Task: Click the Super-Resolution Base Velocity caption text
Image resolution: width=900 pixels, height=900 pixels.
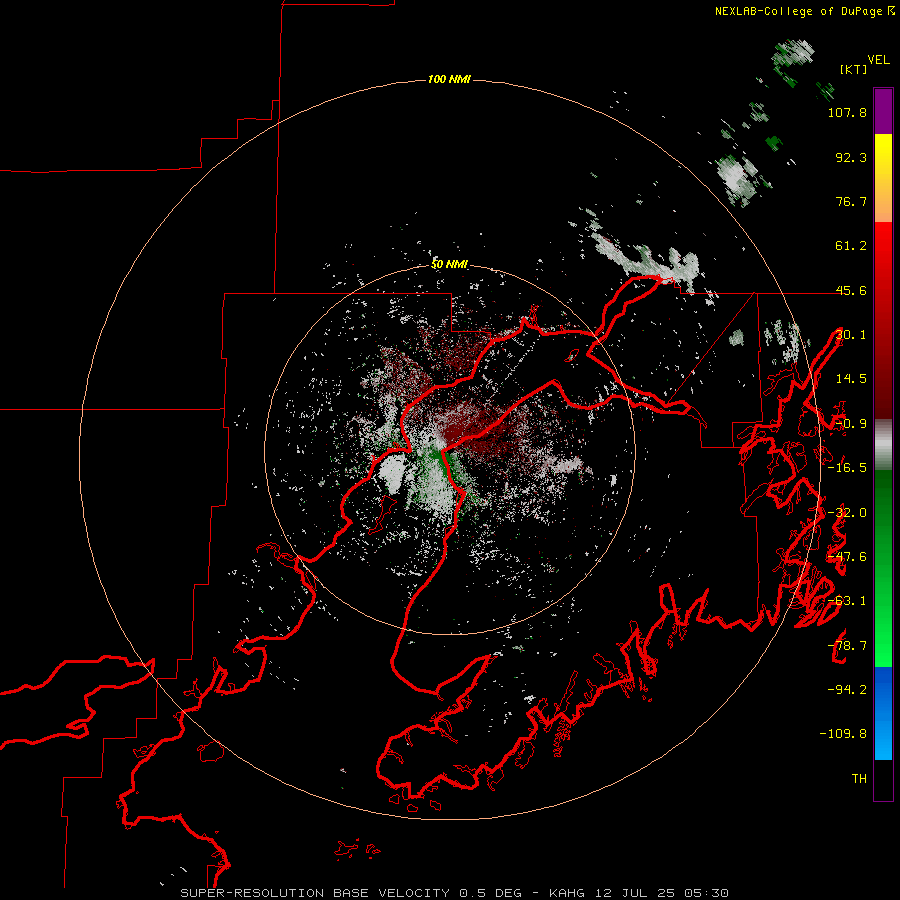Action: coord(455,893)
